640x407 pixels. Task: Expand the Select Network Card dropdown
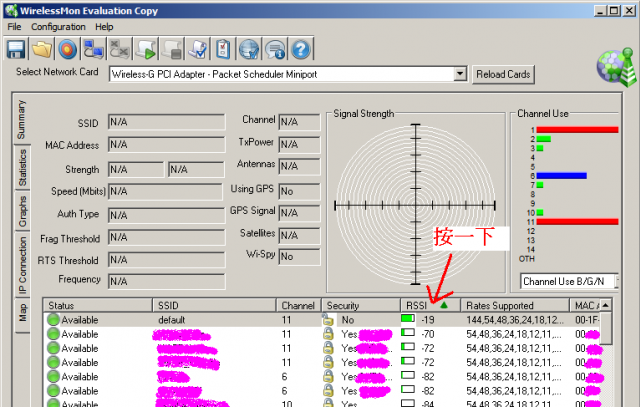point(460,74)
